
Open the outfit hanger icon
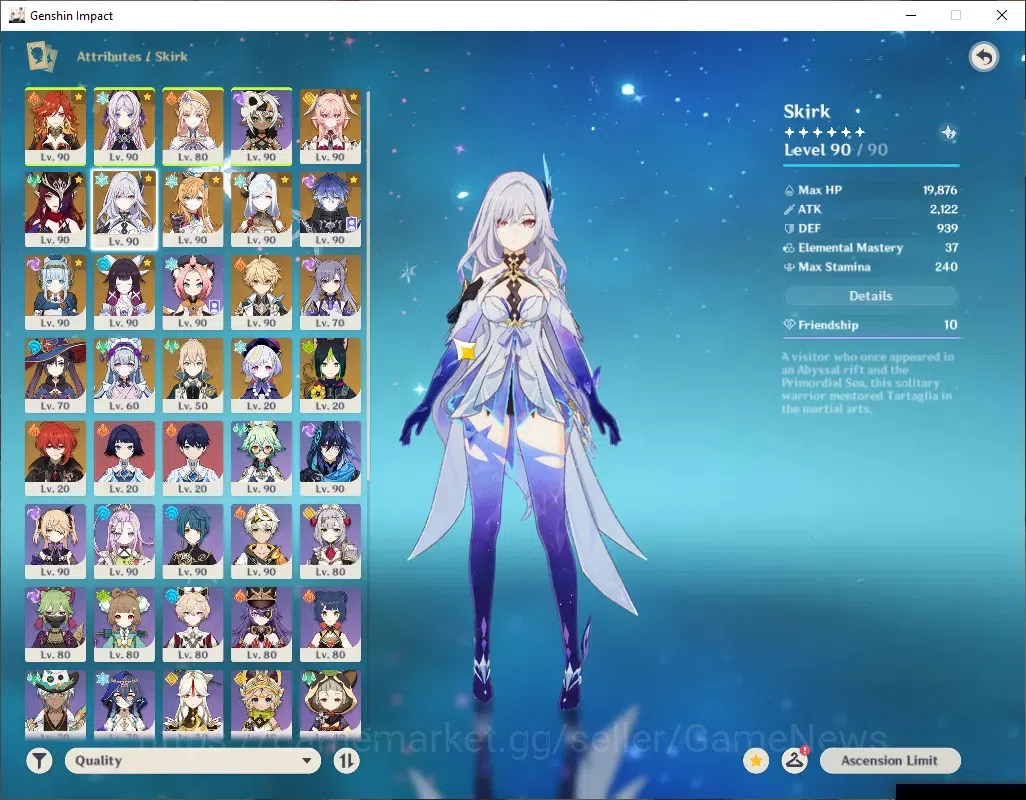[x=794, y=761]
